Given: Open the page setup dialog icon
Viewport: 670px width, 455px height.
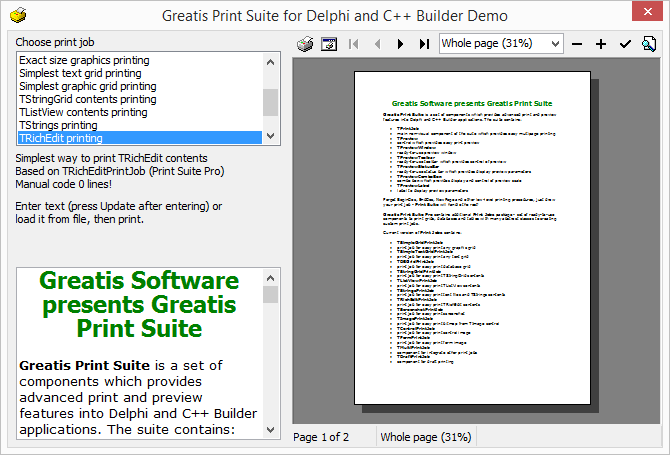Looking at the screenshot, I should (328, 44).
